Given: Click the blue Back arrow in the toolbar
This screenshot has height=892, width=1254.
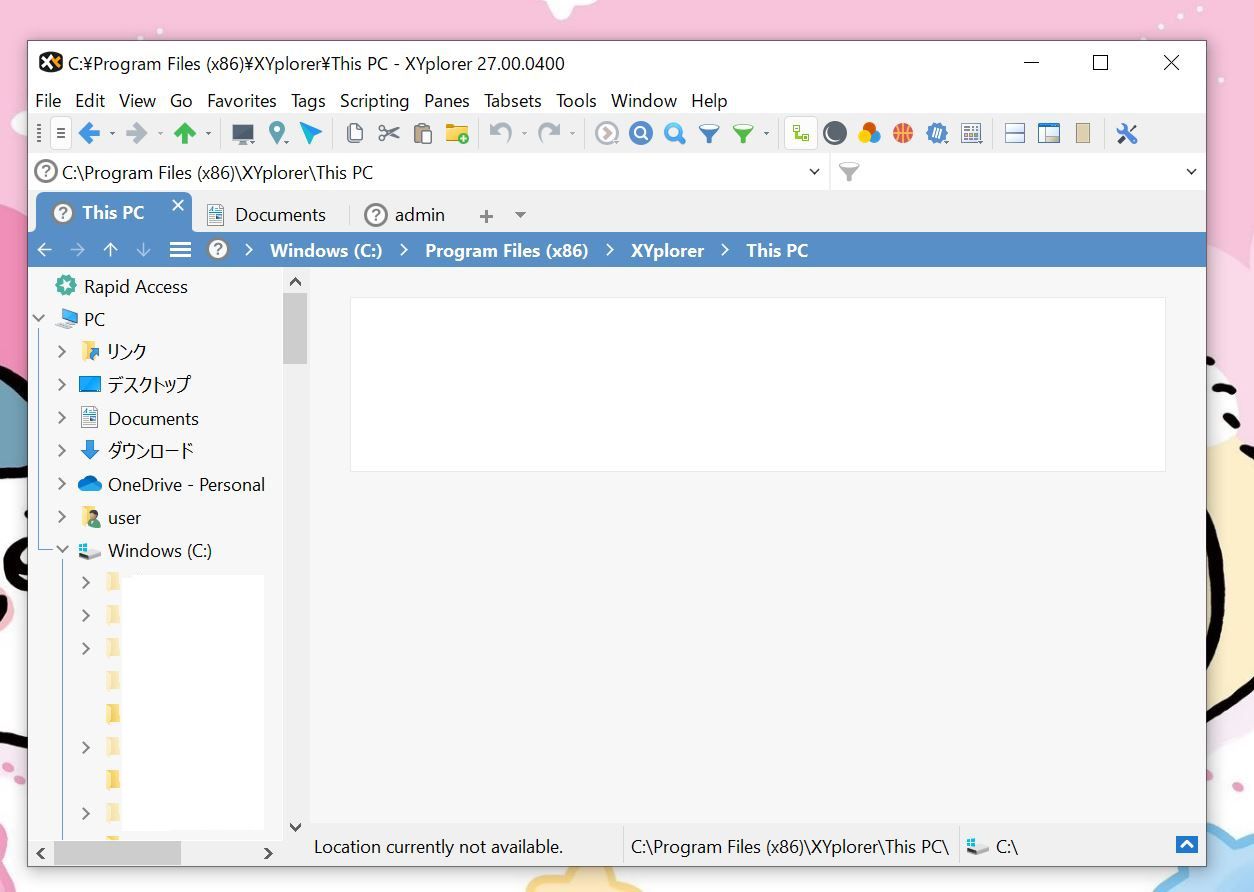Looking at the screenshot, I should 89,133.
